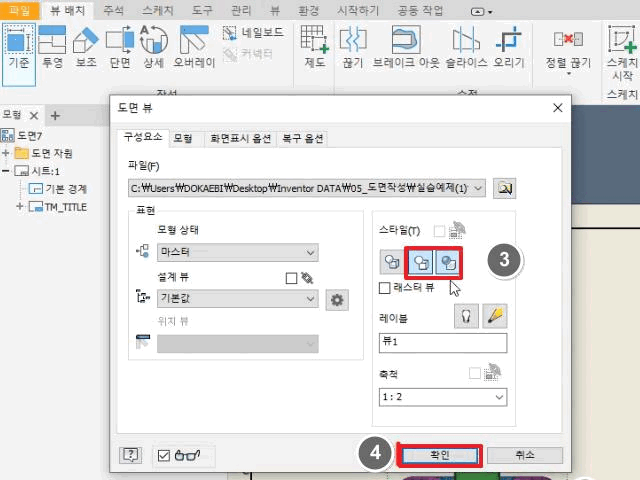
Task: Toggle label visibility light bulb icon
Action: coord(466,316)
